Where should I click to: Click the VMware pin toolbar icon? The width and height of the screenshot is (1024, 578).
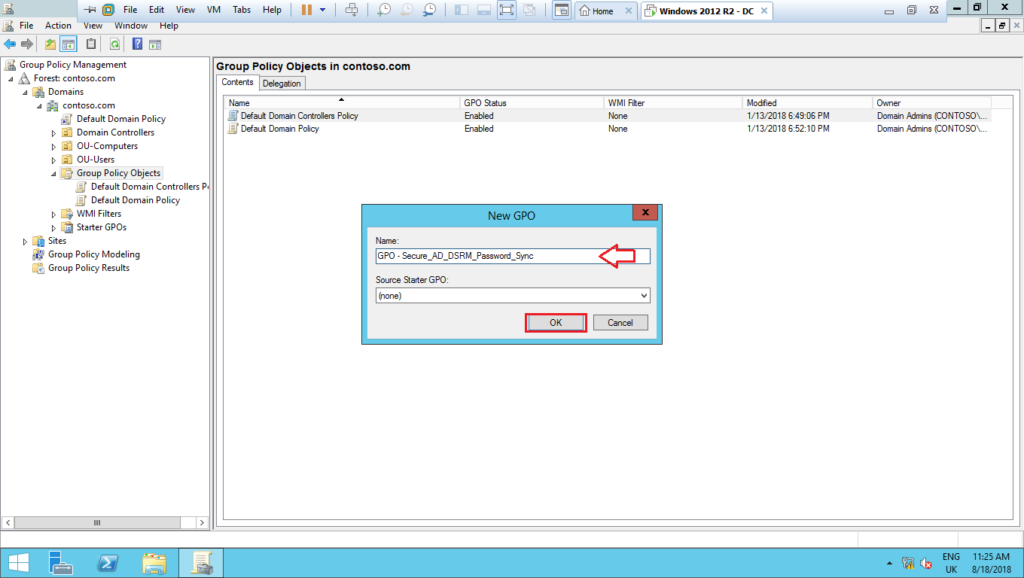point(90,10)
